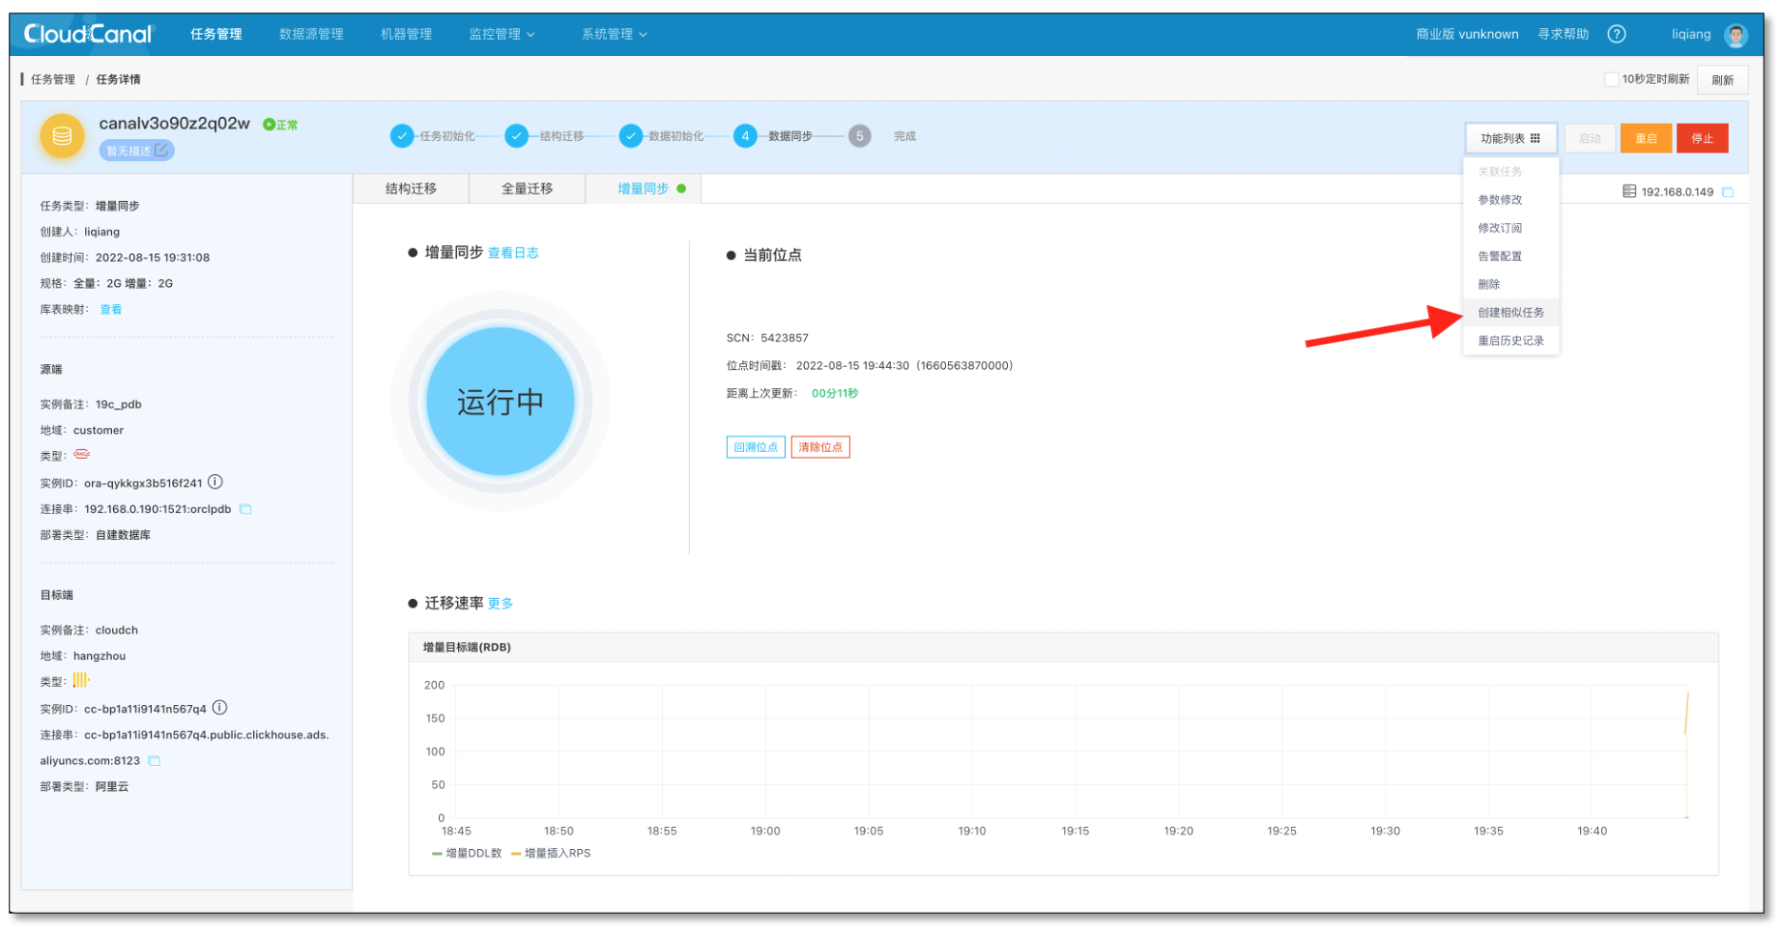This screenshot has height=933, width=1780.
Task: Click the ClickHouse target type icon
Action: pos(80,680)
